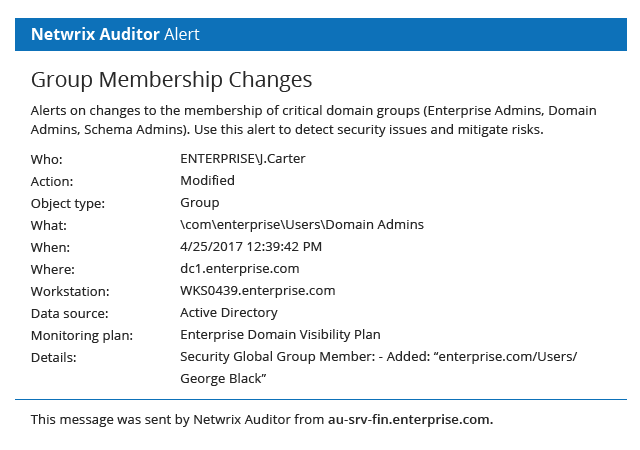Click the dc1.enterprise.com server name

239,269
